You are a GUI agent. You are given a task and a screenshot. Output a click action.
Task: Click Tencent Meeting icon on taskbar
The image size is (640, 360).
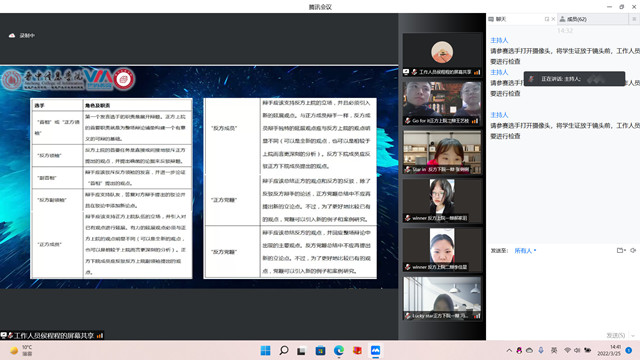click(x=376, y=351)
